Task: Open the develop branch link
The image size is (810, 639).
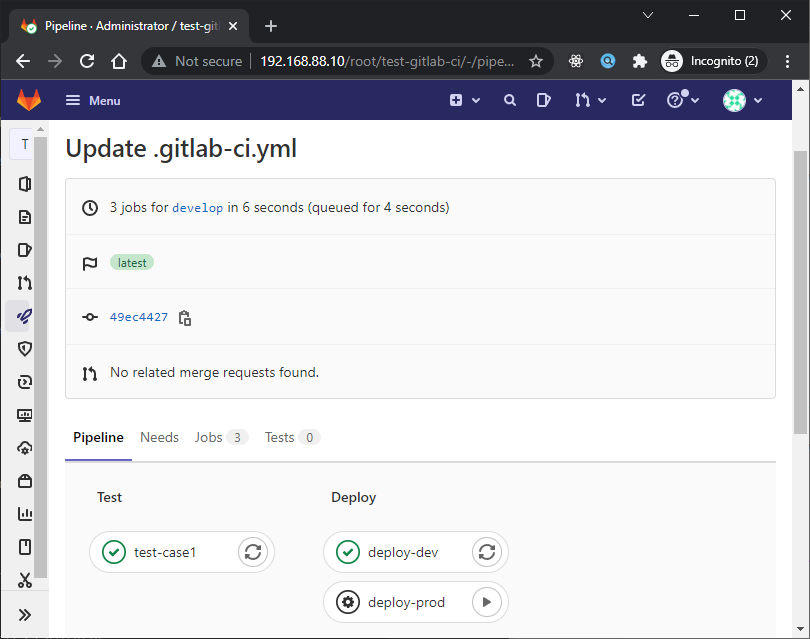Action: click(x=197, y=208)
